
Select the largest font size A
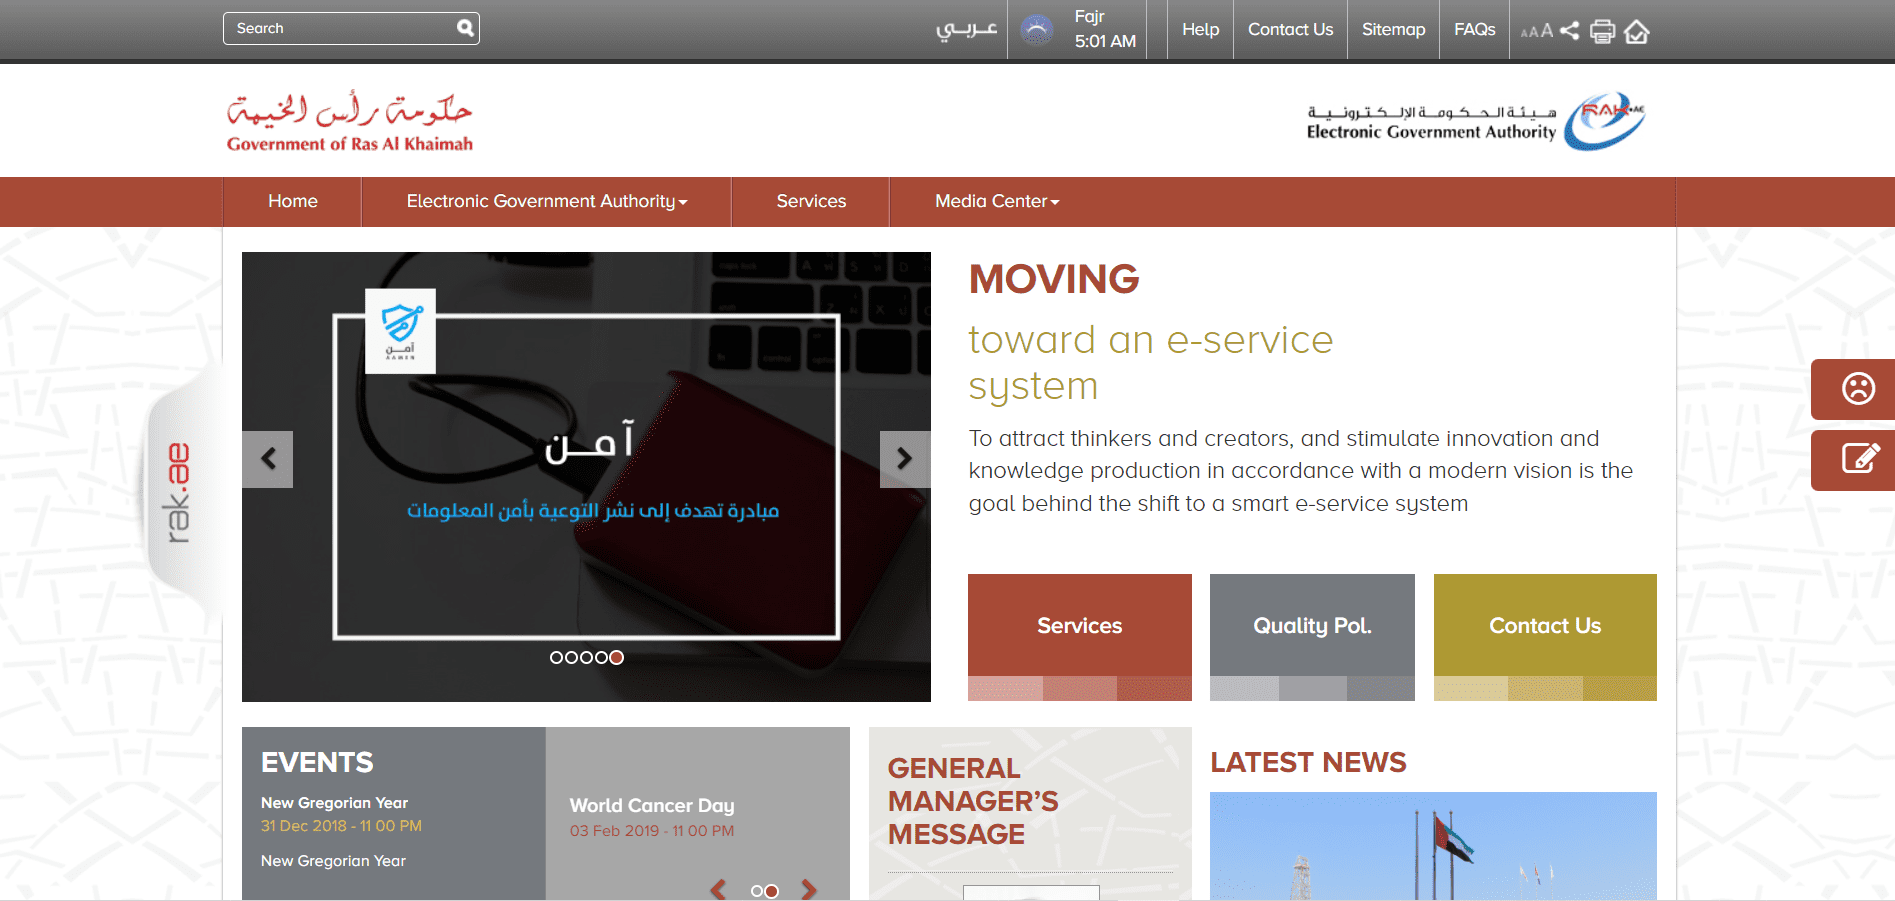click(x=1547, y=30)
